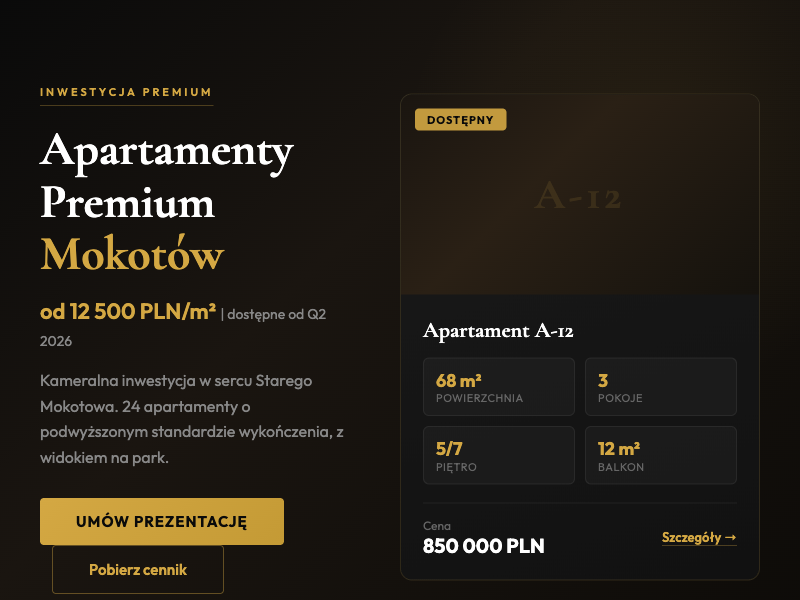Click the dostępne od Q2 2026 text
The image size is (800, 600).
click(276, 313)
